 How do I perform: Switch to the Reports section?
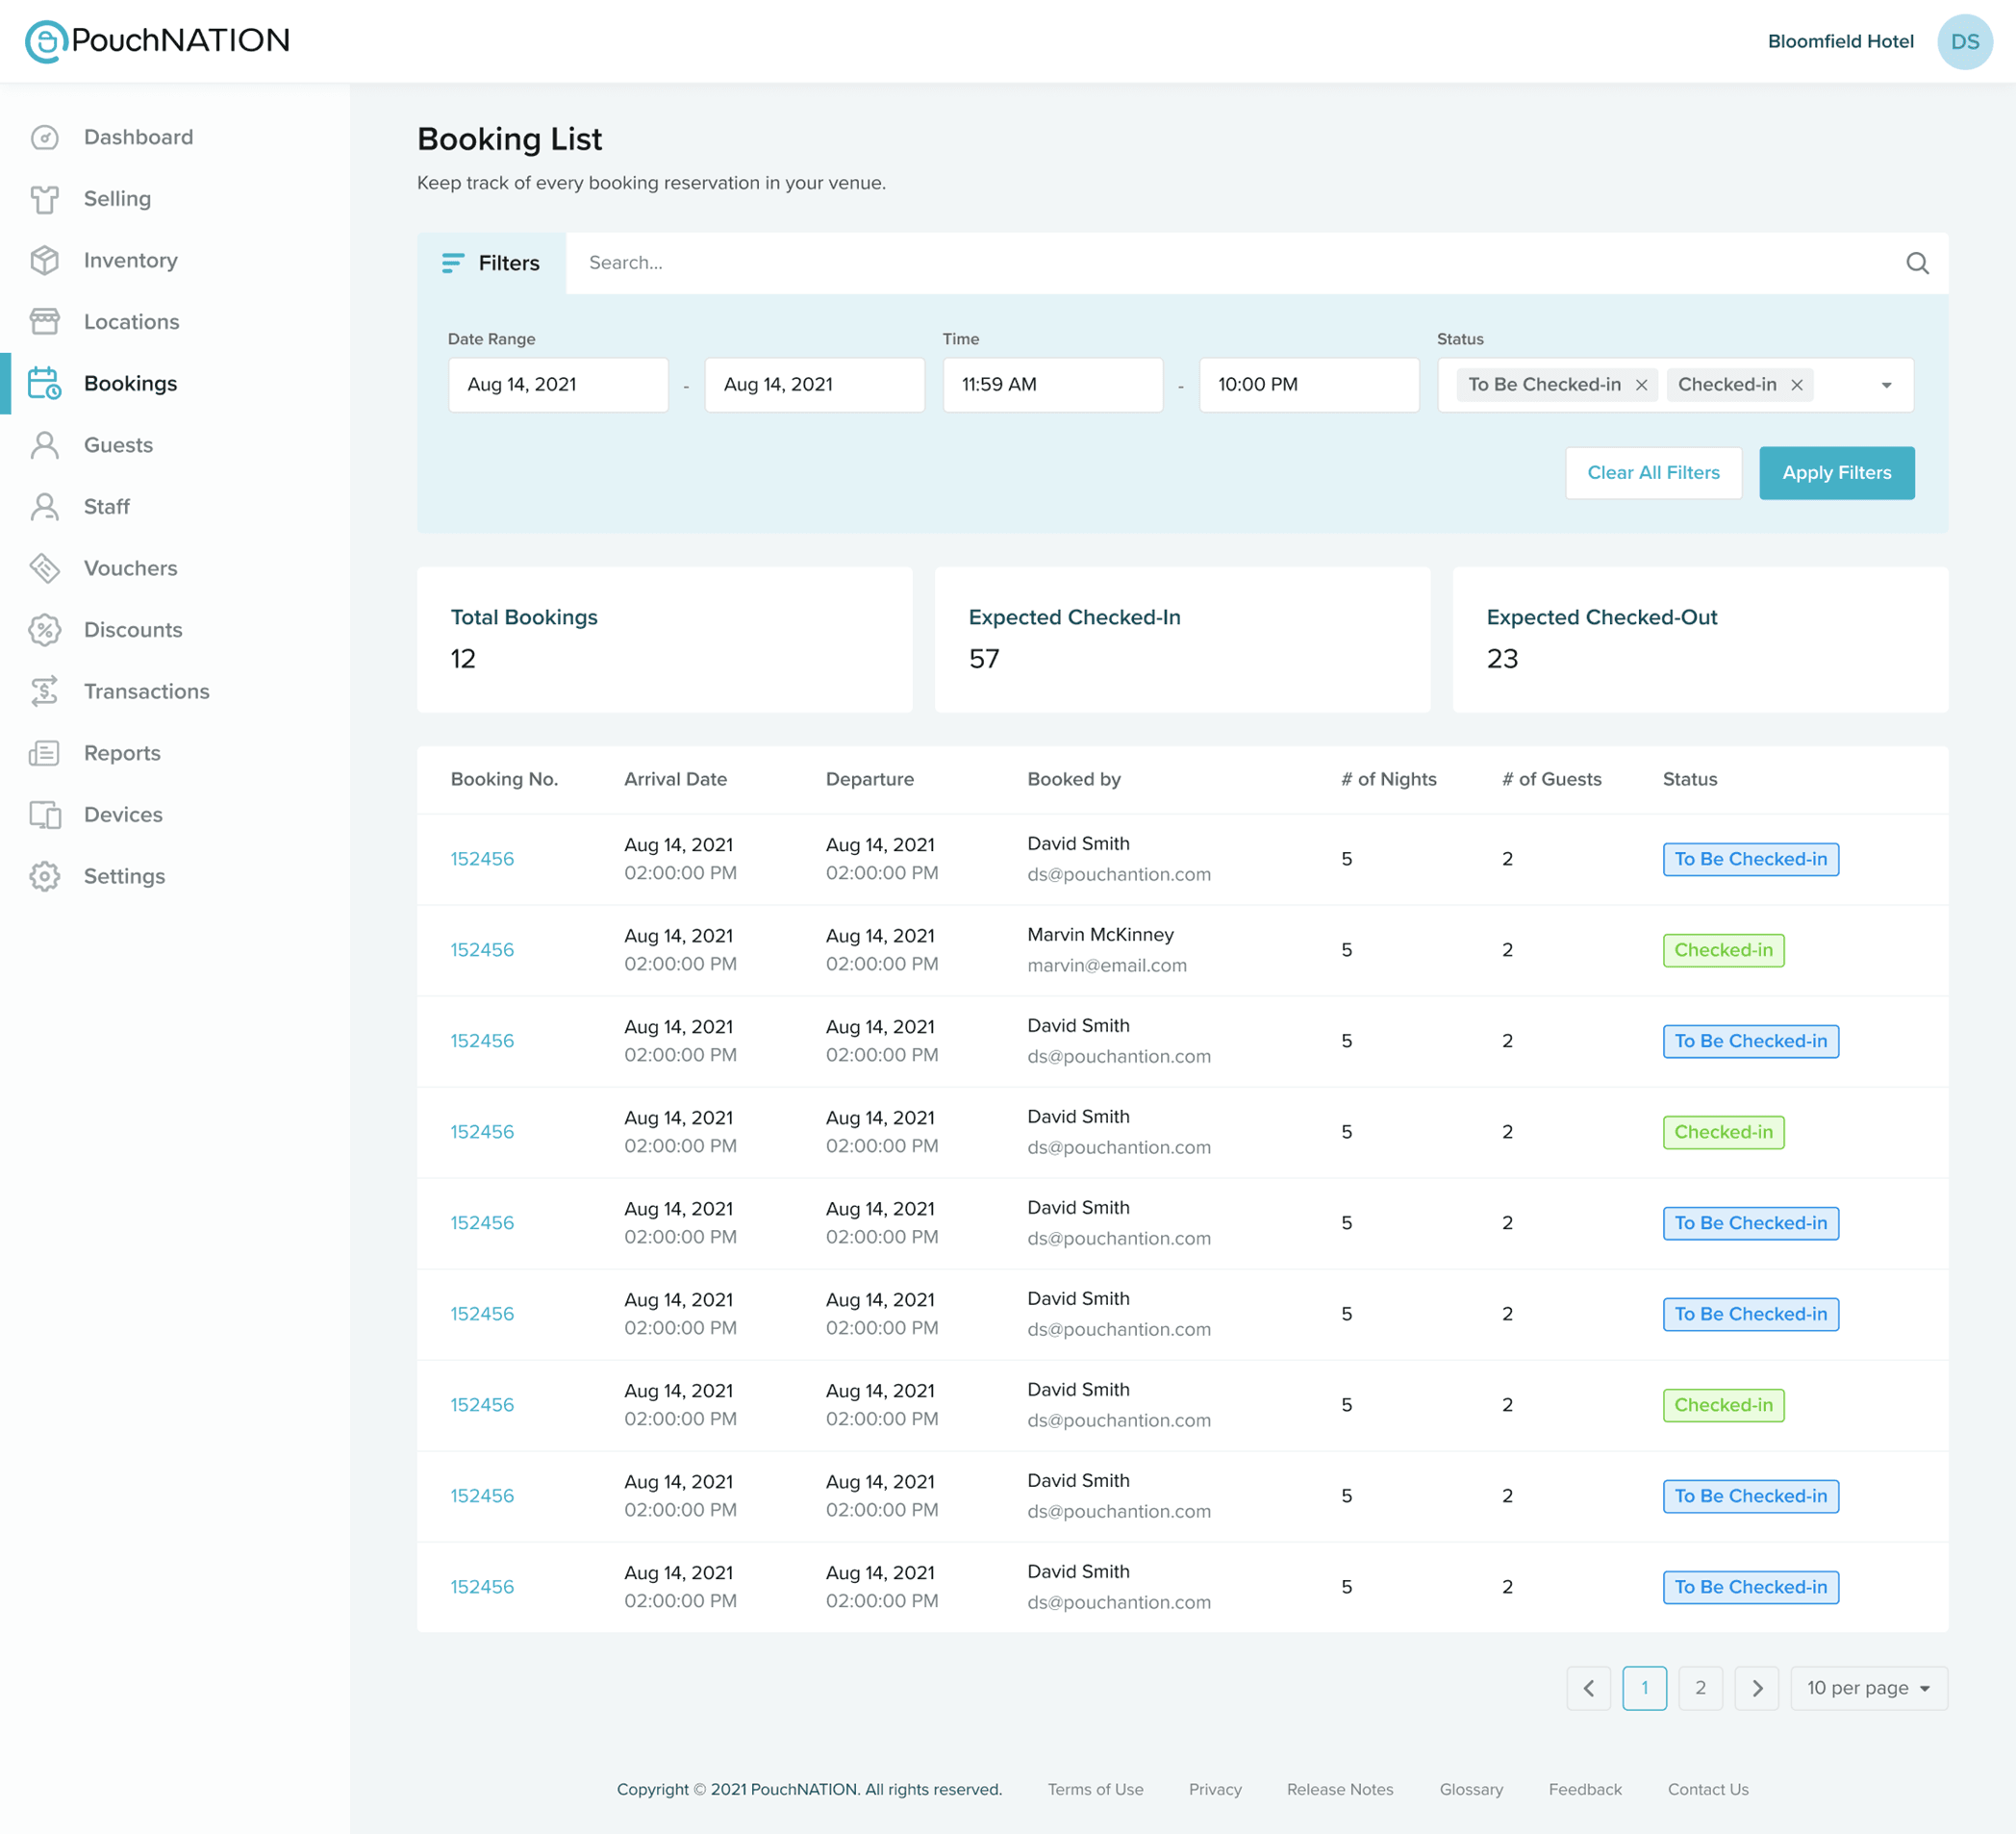121,752
